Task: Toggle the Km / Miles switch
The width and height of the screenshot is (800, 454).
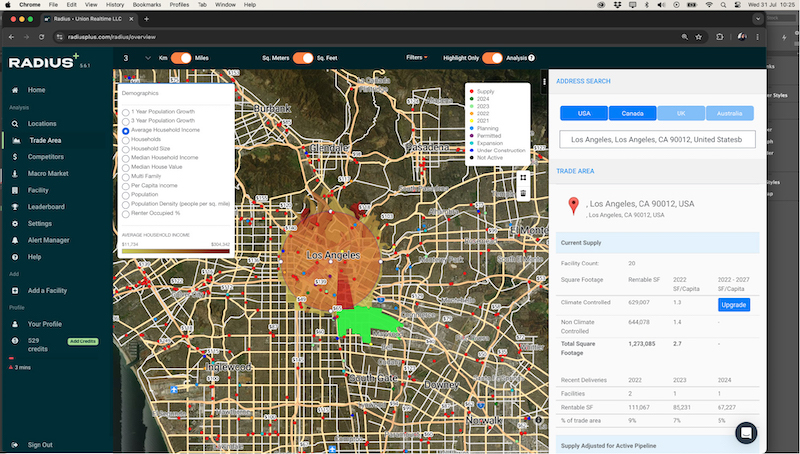Action: 181,58
